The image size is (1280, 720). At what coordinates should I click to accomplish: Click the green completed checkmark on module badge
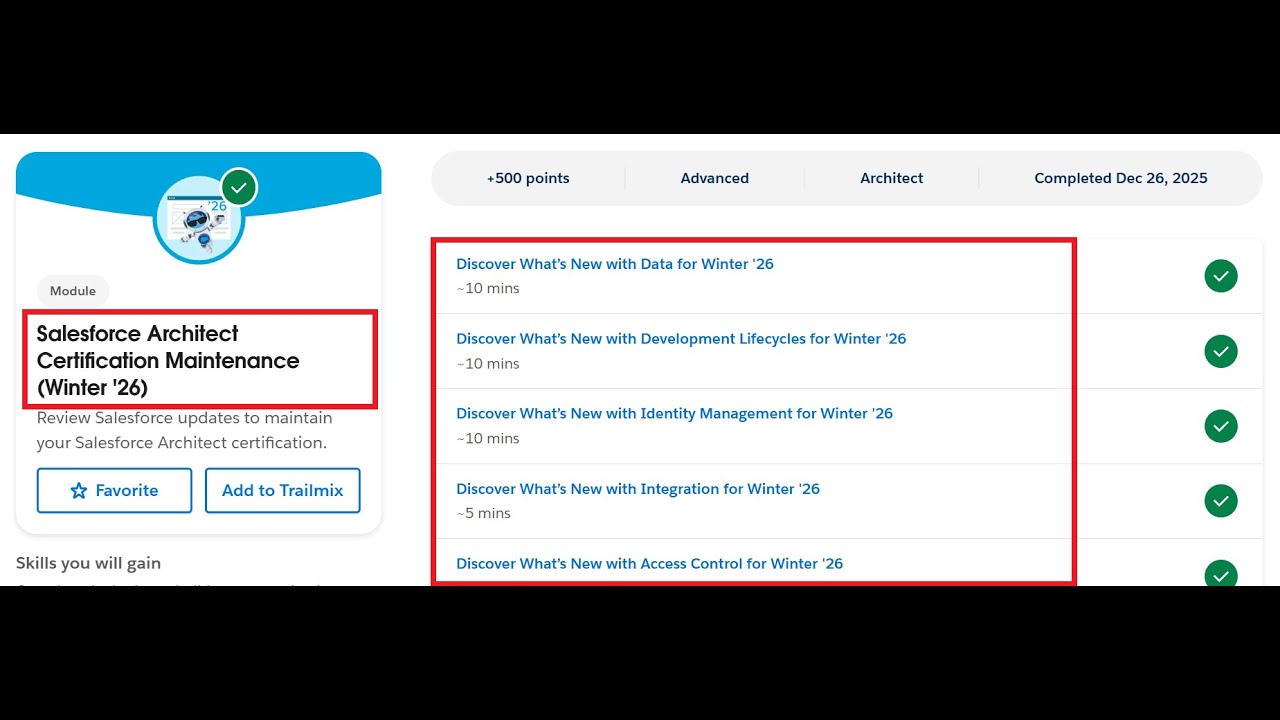pos(239,187)
